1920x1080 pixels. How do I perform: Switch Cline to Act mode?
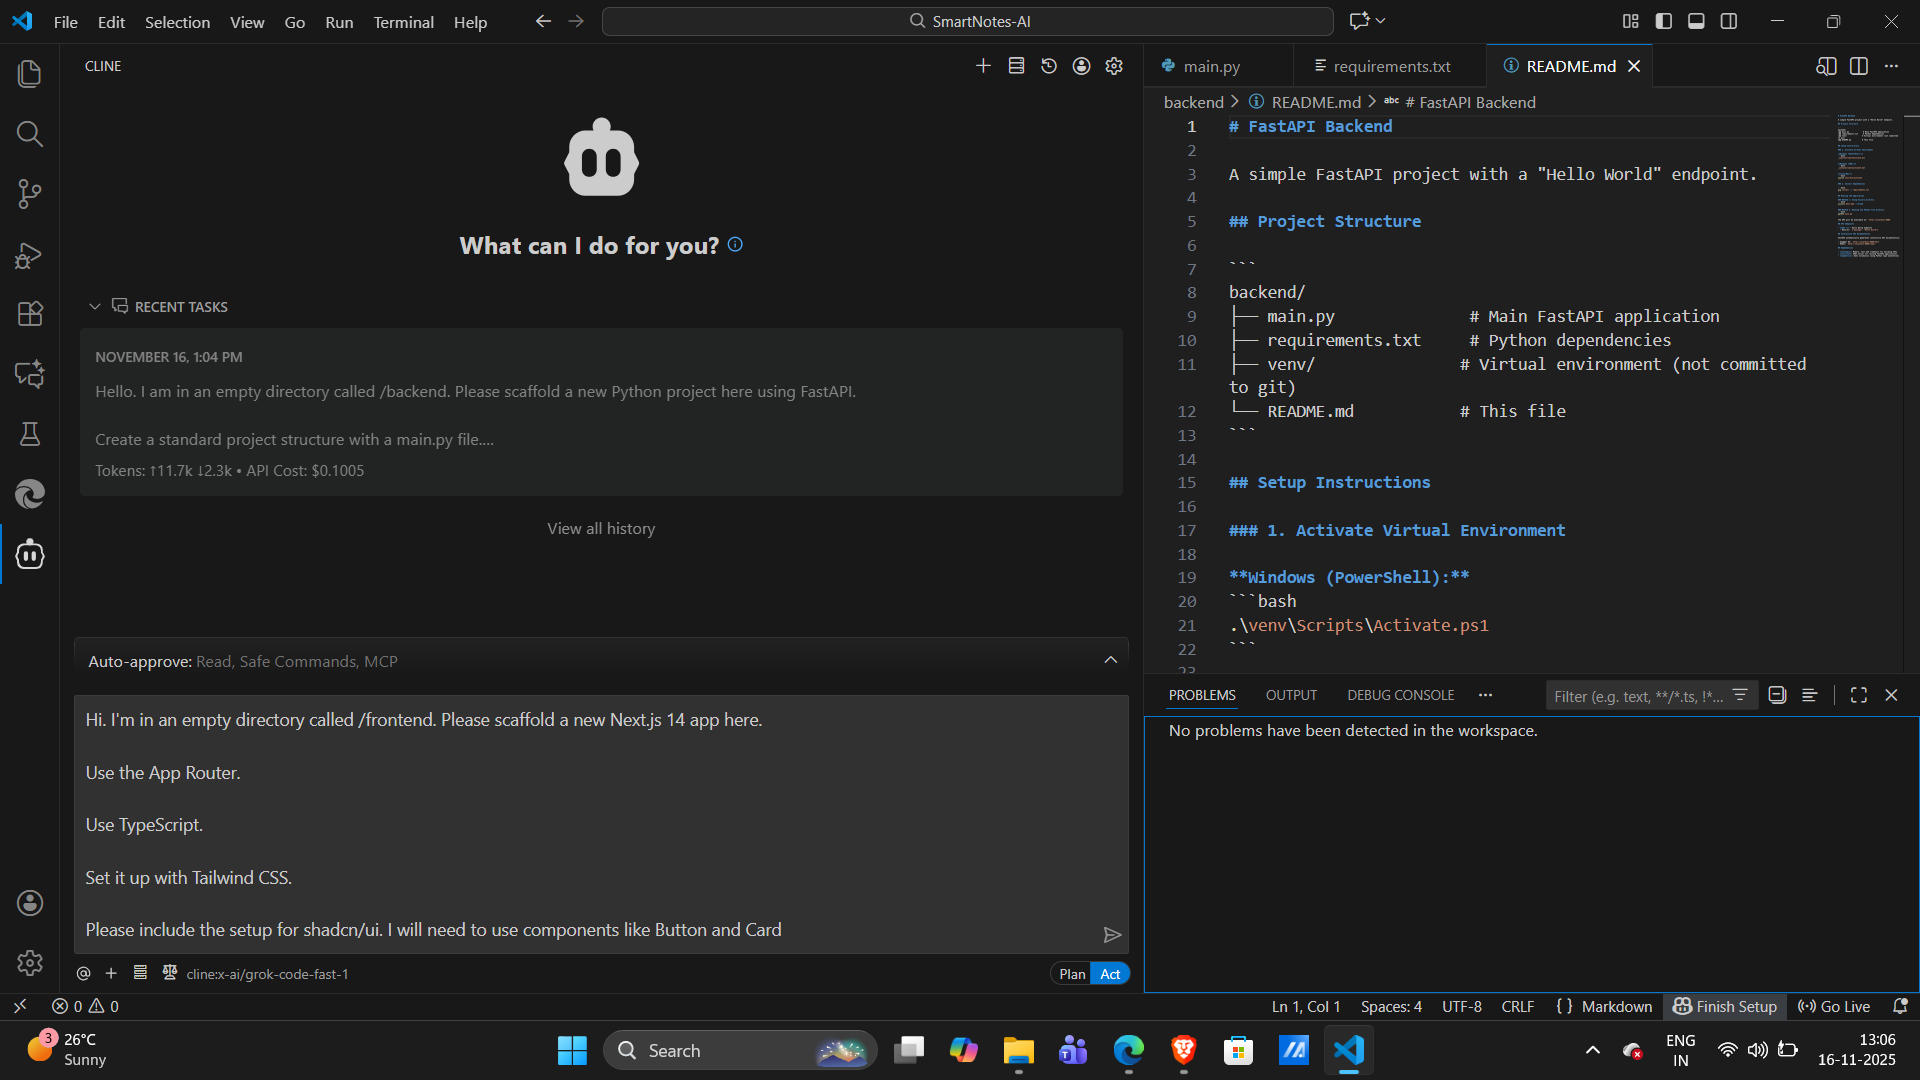click(1110, 974)
